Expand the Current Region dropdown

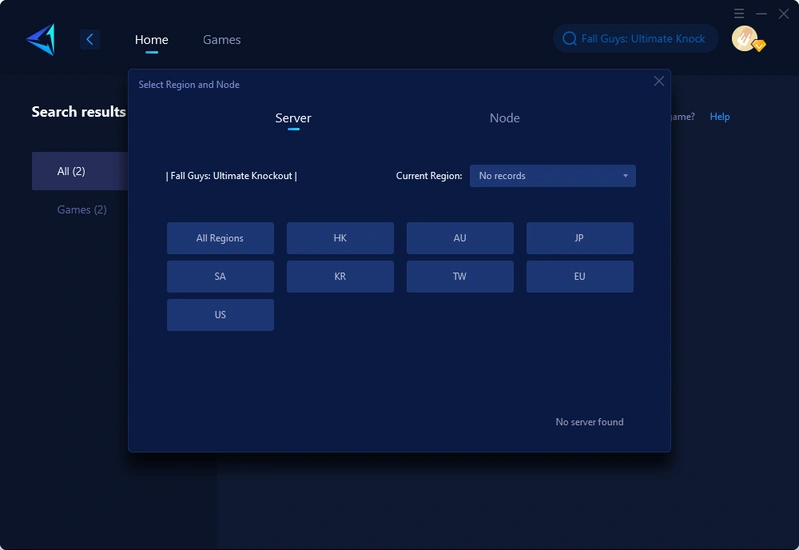[552, 176]
